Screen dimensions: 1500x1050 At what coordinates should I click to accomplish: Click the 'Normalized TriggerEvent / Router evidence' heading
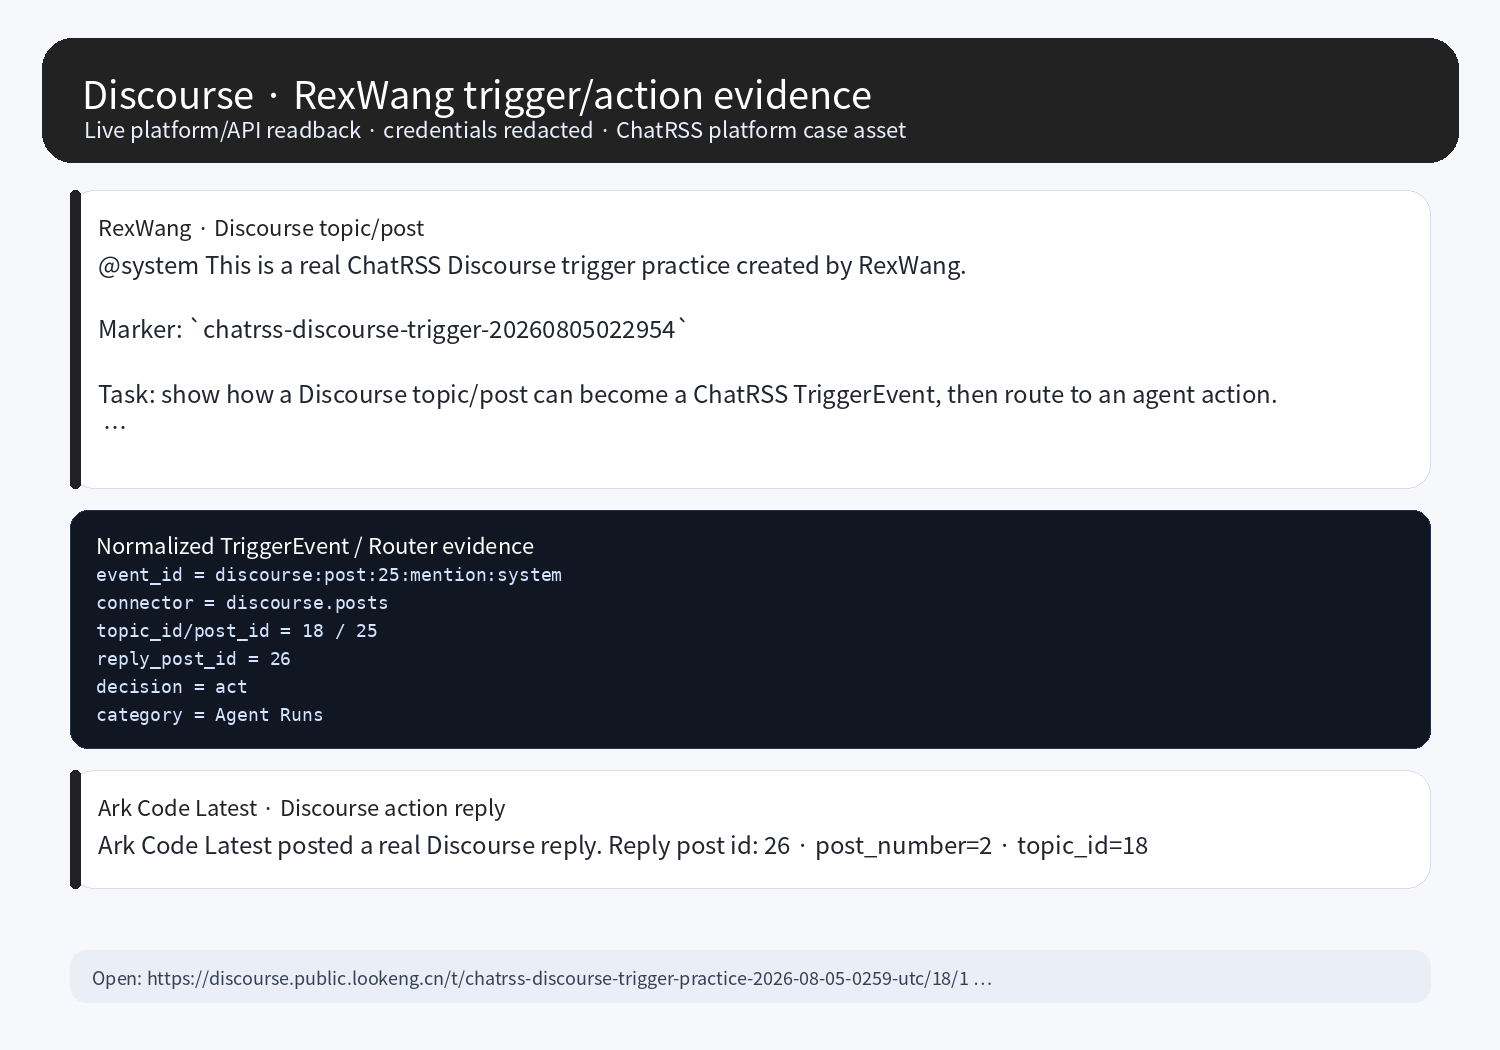315,546
